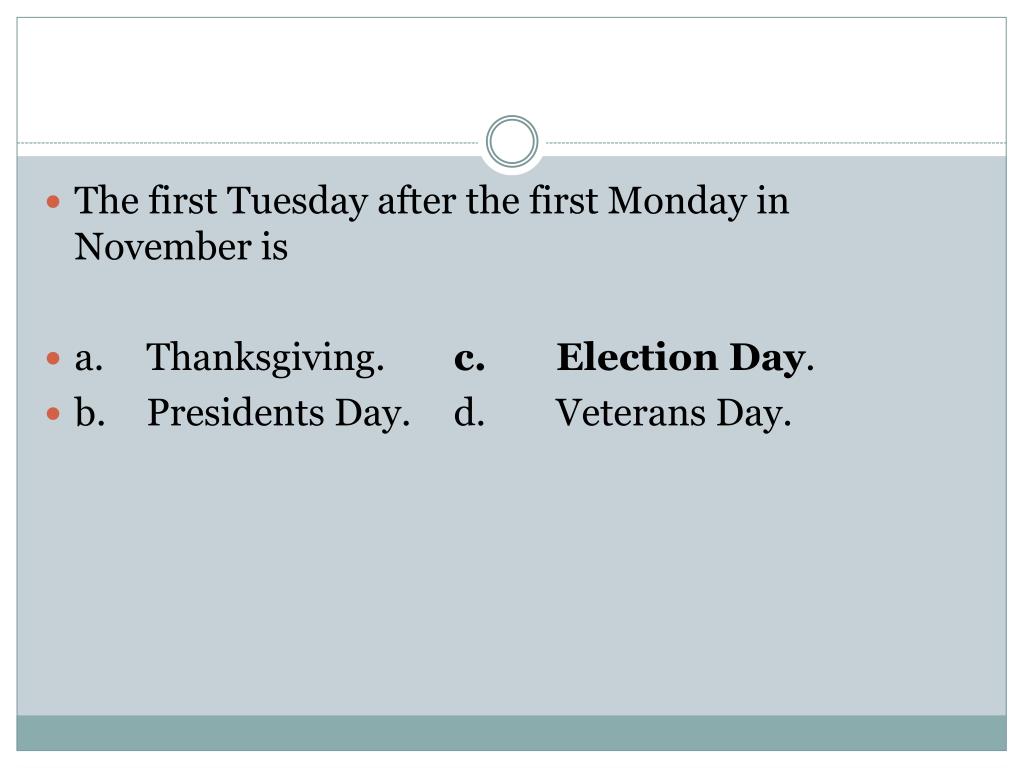The image size is (1024, 768).
Task: Select the answer text Thanksgiving.
Action: pyautogui.click(x=265, y=359)
